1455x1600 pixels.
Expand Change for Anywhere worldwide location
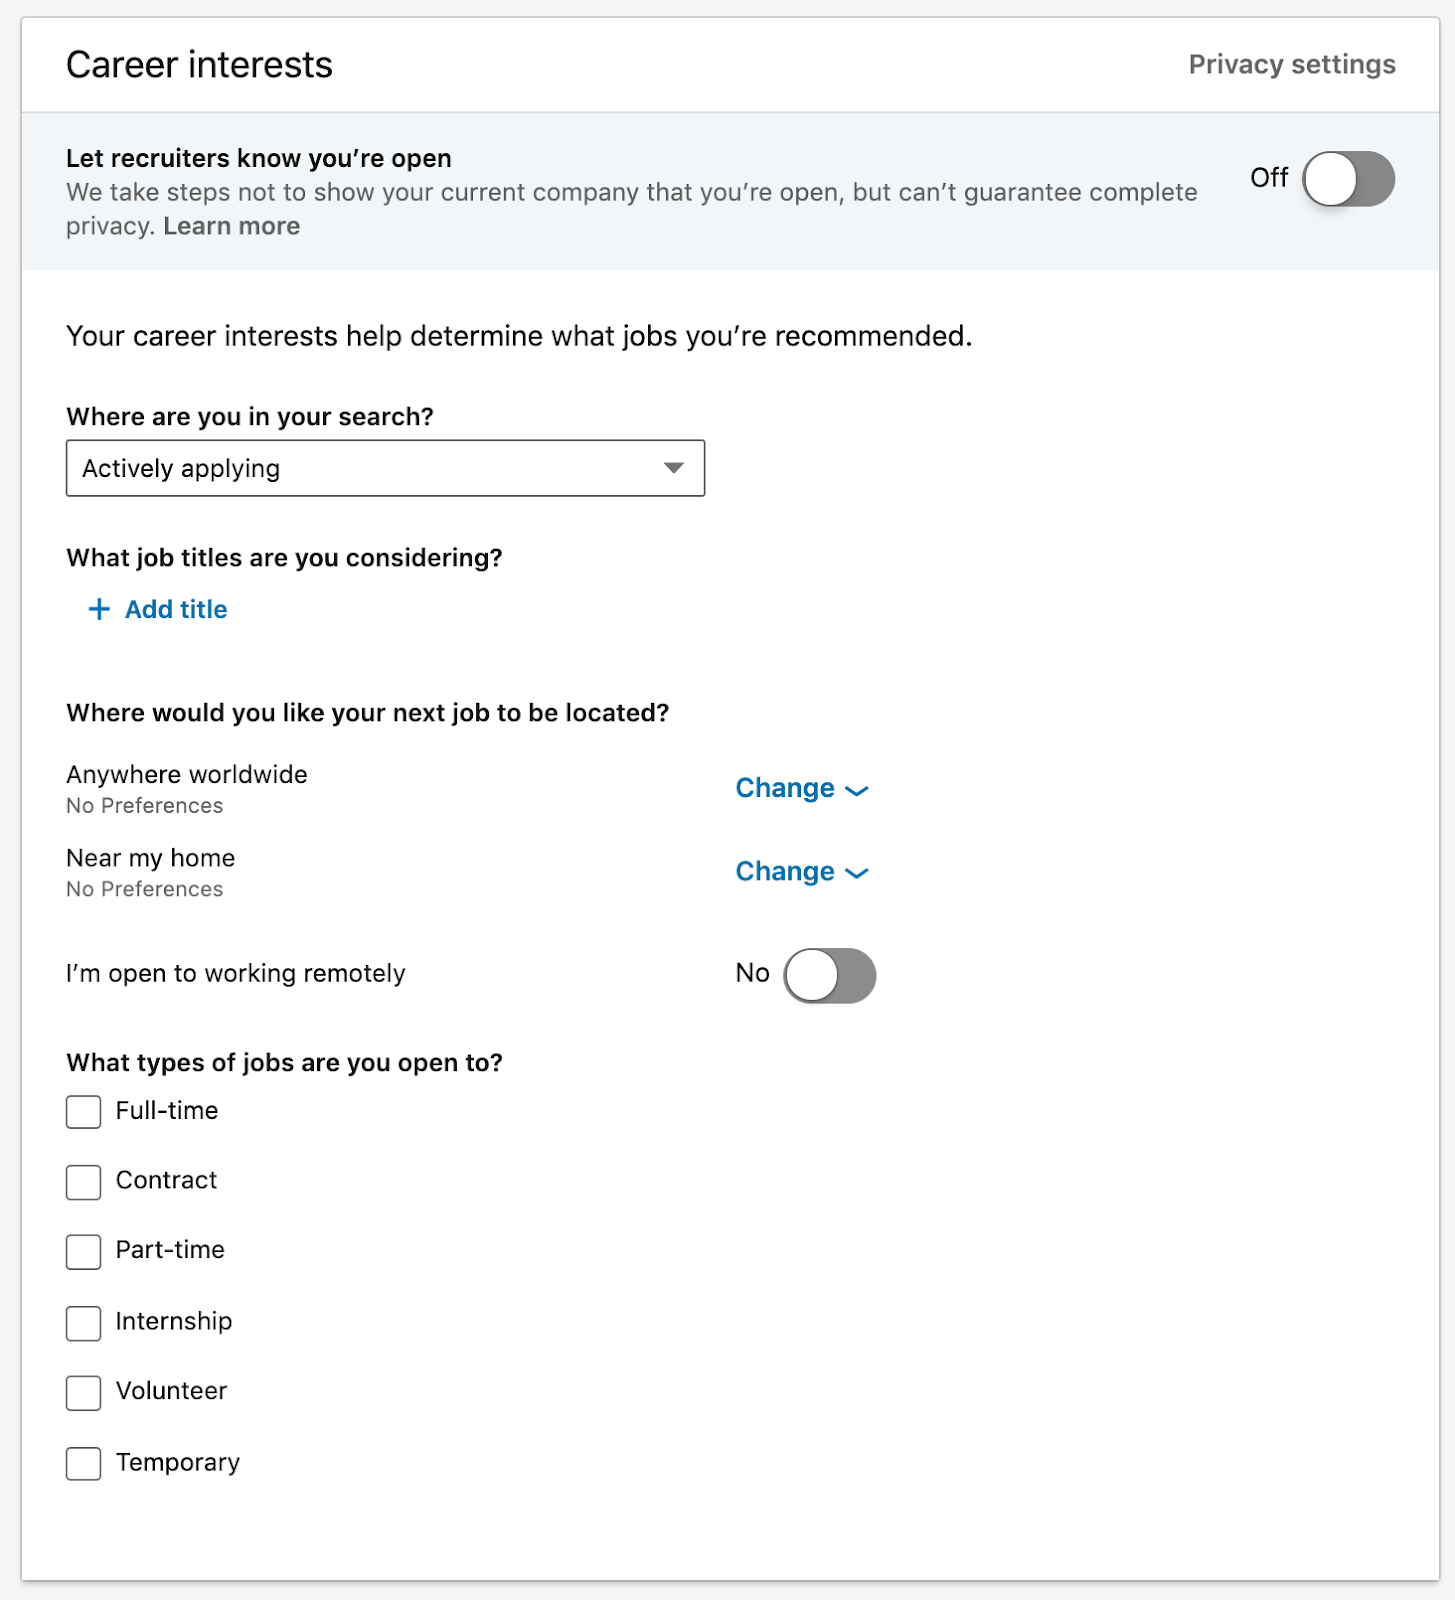(785, 788)
